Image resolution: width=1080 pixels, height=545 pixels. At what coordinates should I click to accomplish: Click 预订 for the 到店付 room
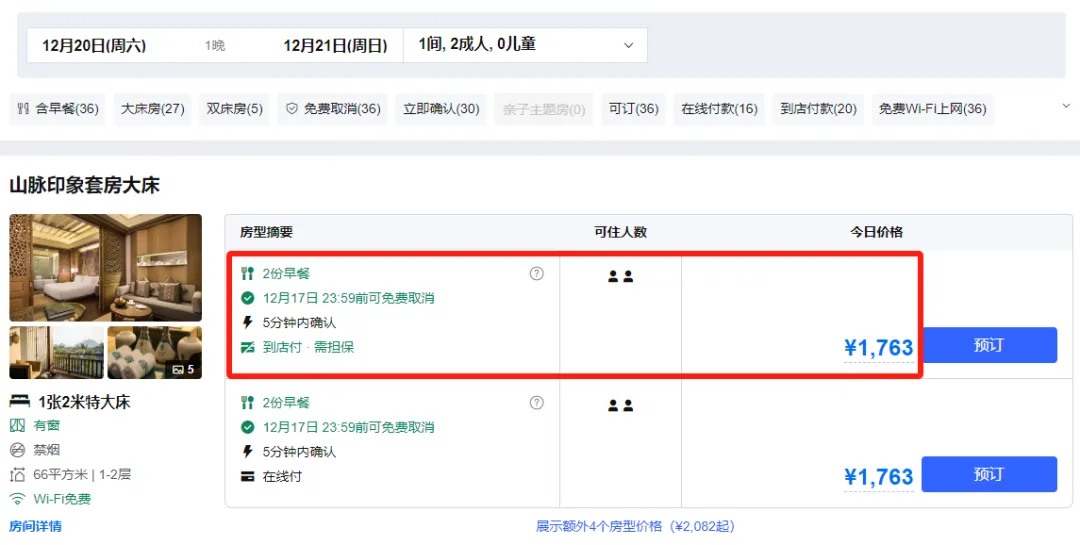988,345
